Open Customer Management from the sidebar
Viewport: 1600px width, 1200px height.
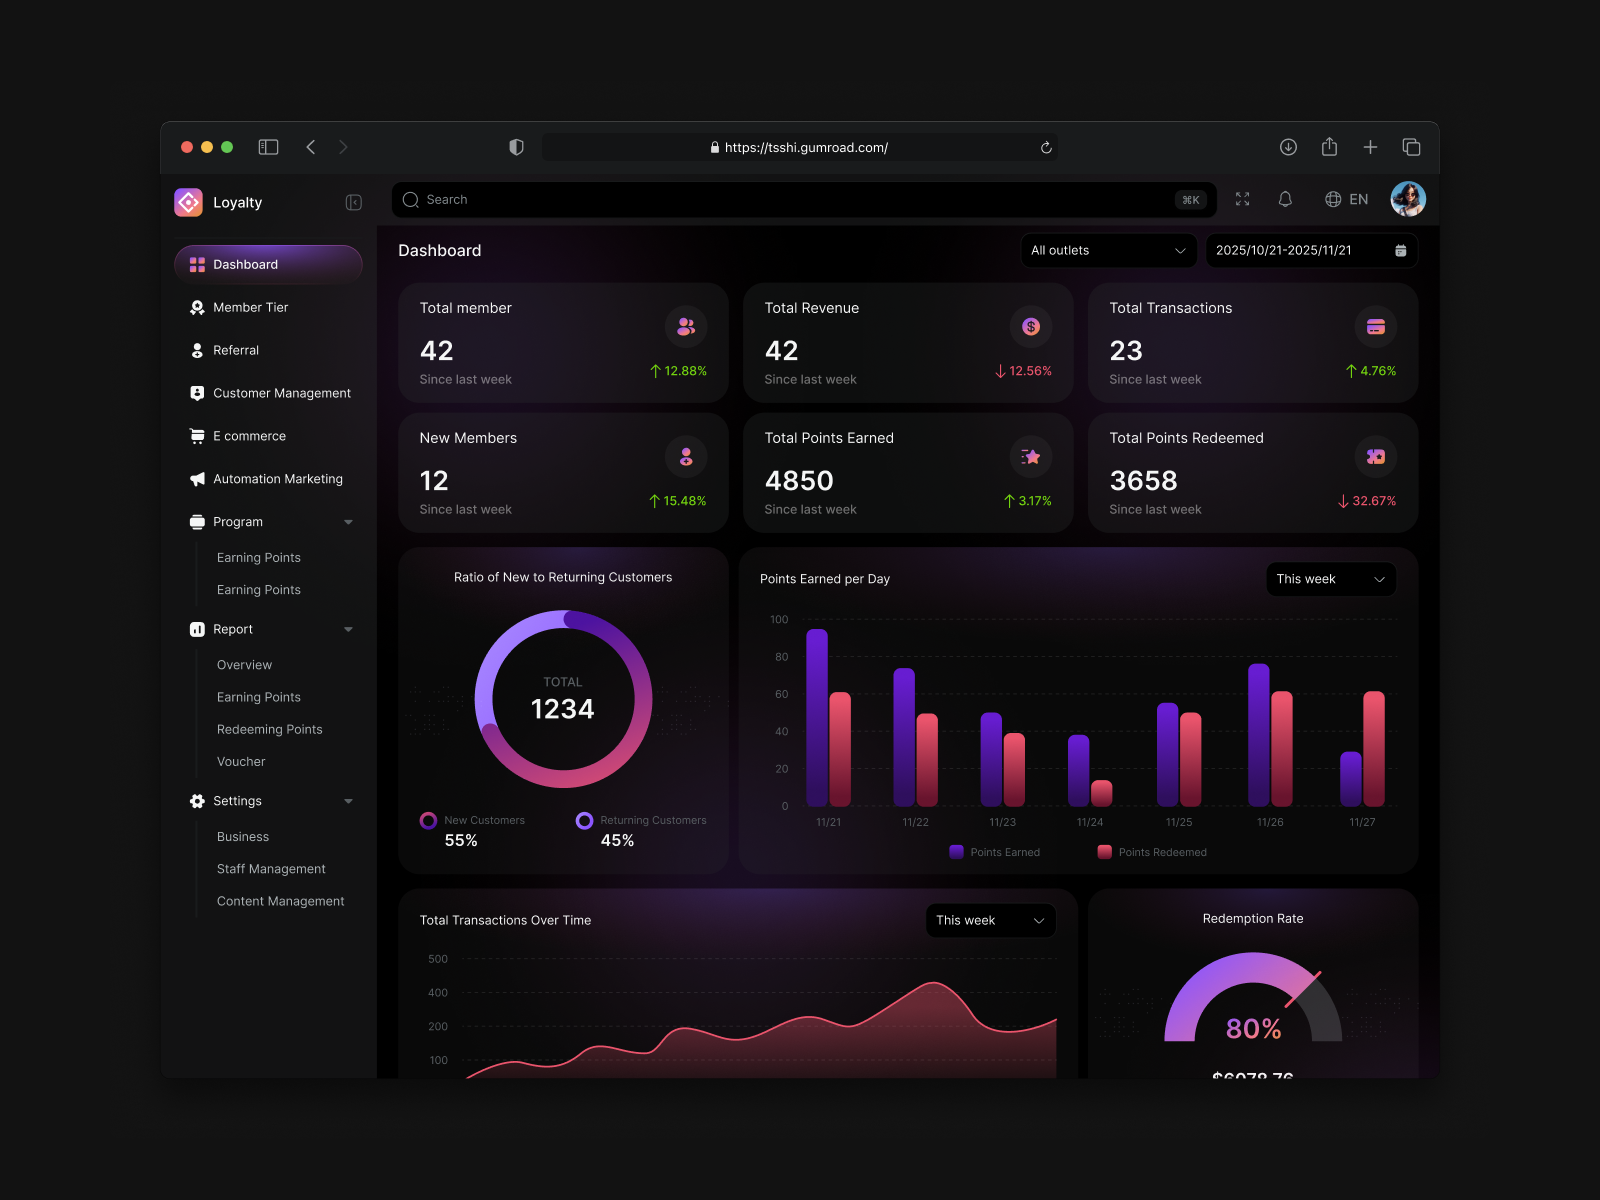click(281, 393)
